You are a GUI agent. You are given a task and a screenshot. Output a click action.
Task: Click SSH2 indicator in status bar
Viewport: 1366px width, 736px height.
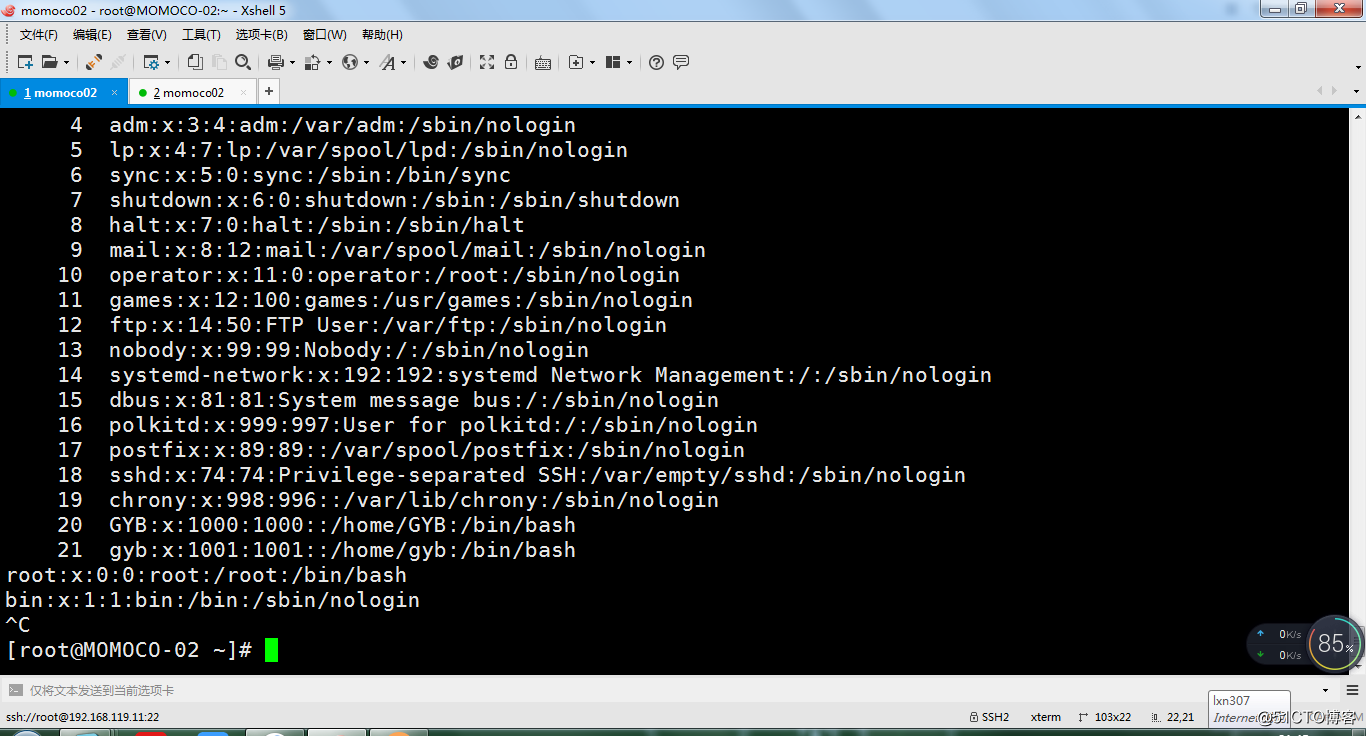pyautogui.click(x=990, y=717)
